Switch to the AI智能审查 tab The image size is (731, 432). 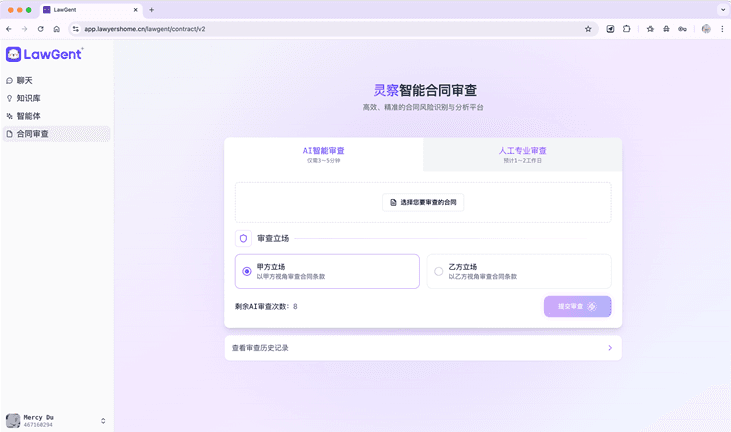(x=324, y=154)
